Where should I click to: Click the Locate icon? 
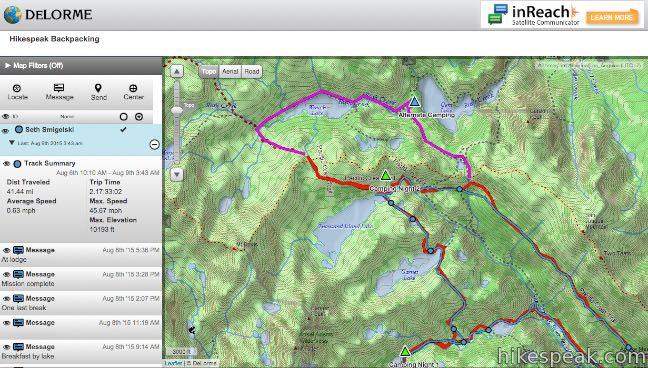pos(17,88)
